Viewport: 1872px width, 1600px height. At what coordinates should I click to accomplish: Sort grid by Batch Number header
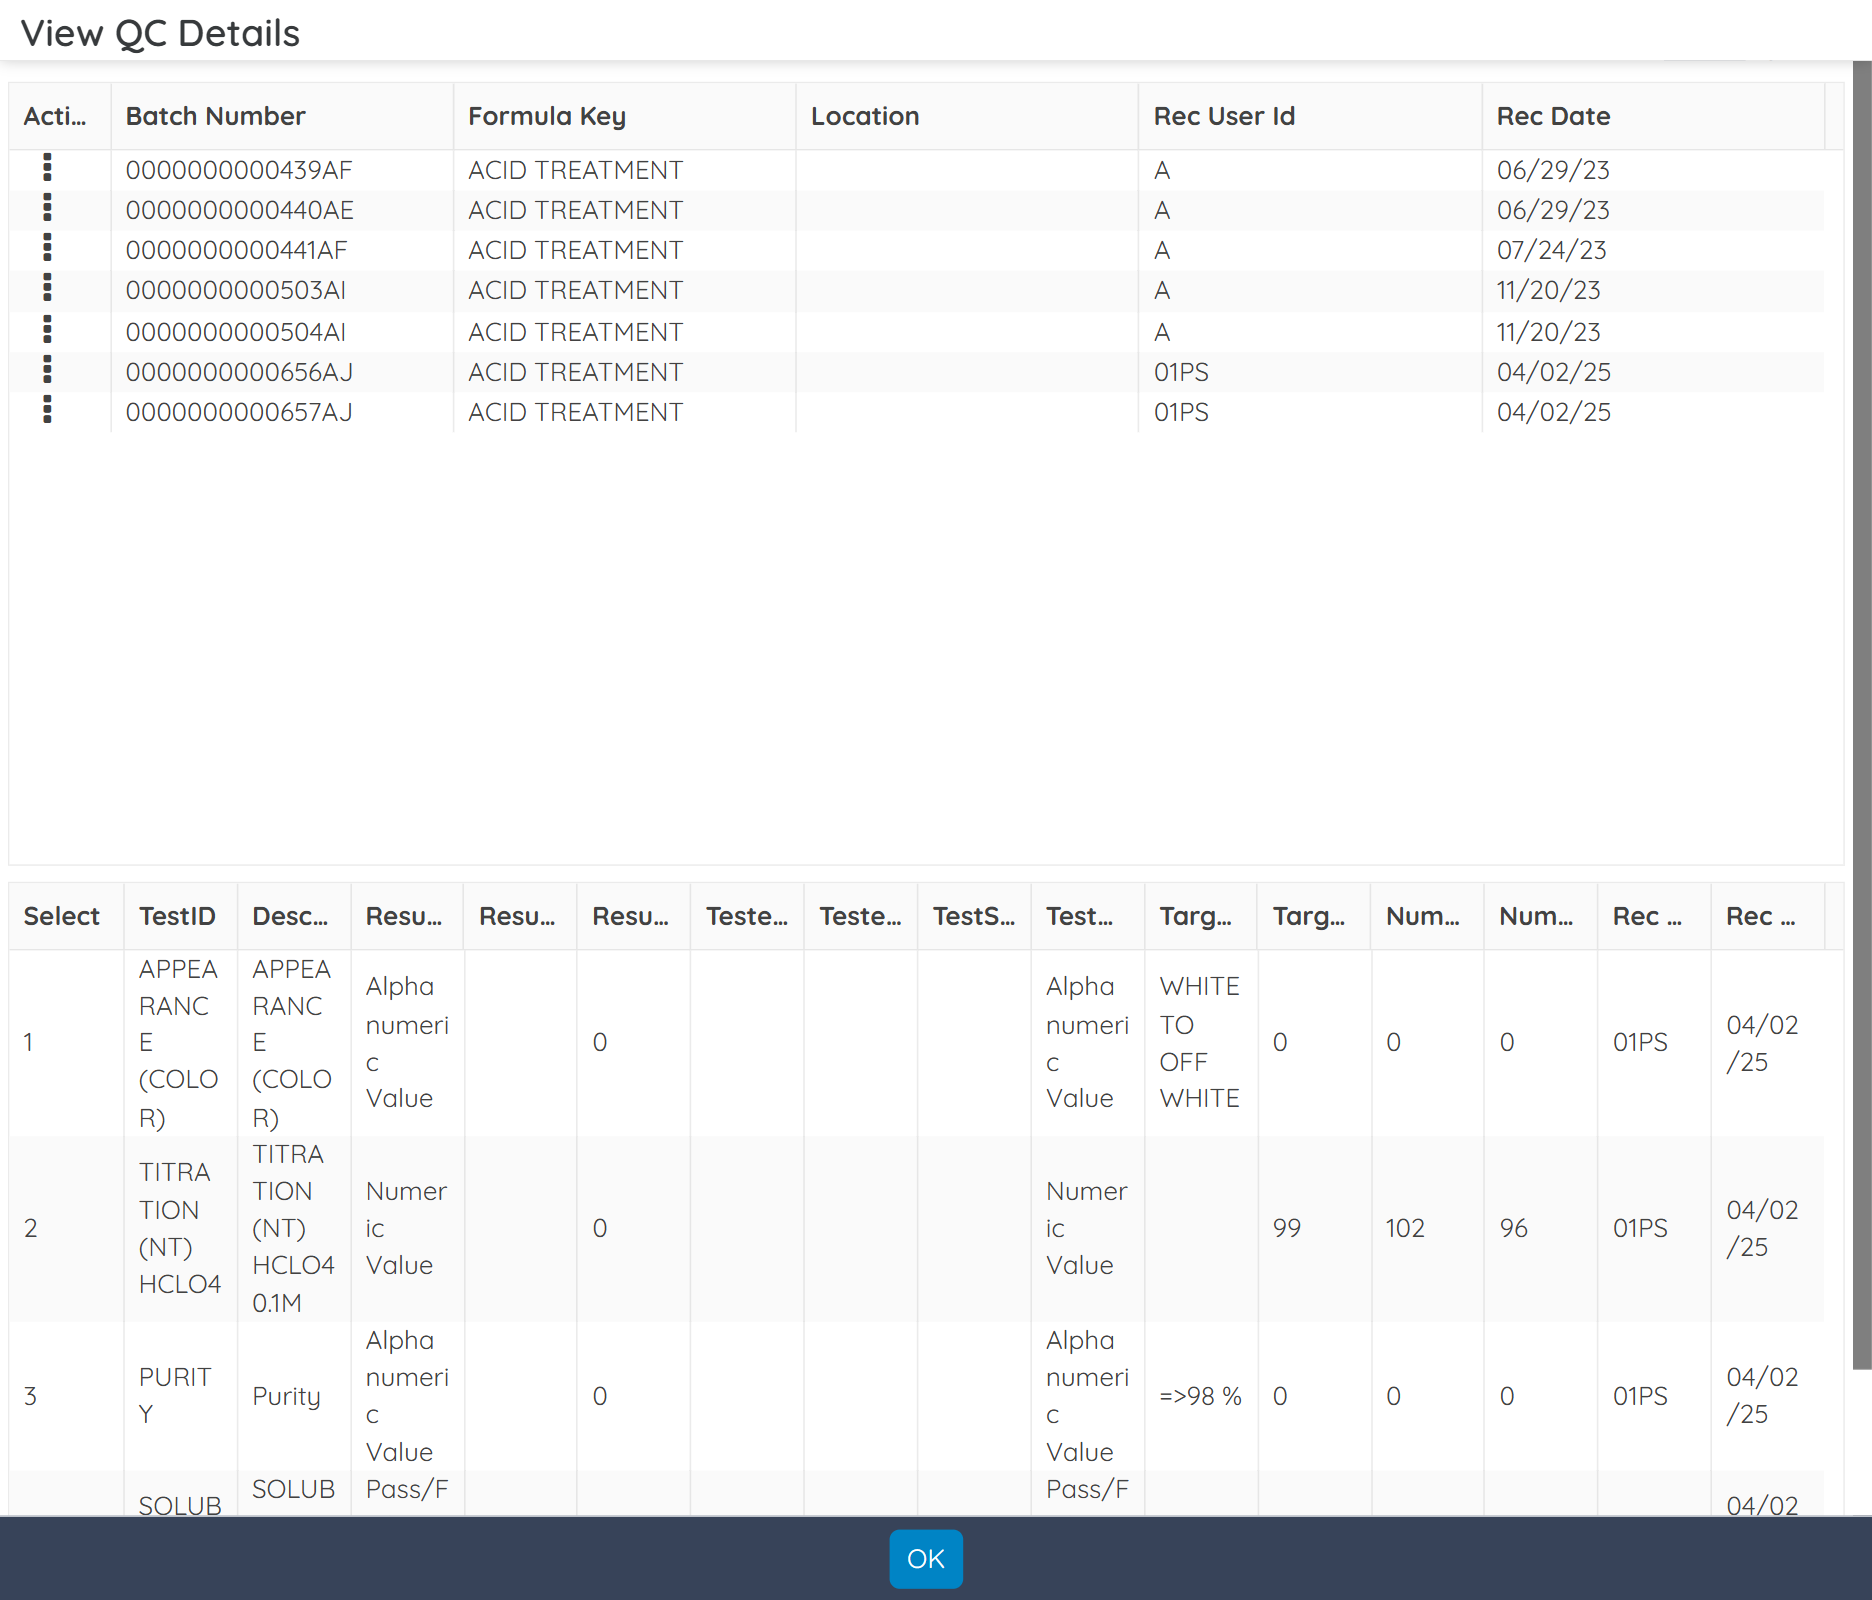pos(215,116)
